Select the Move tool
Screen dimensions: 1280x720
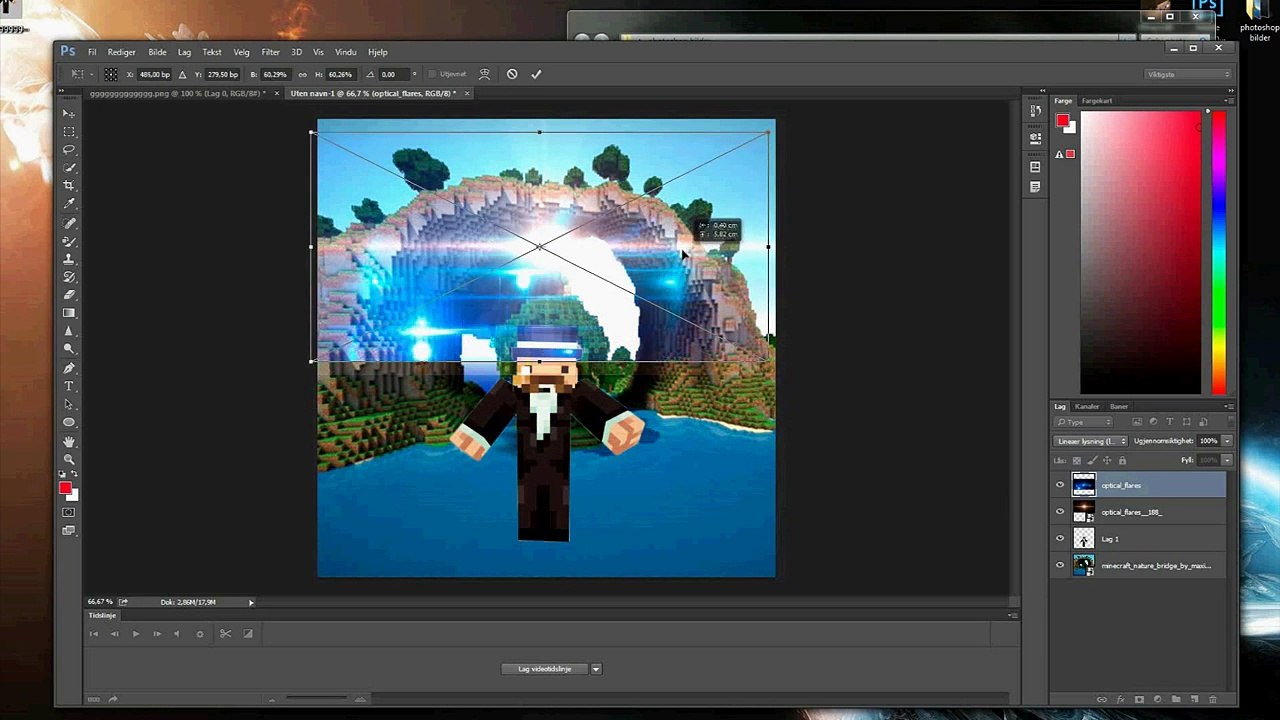pos(69,113)
